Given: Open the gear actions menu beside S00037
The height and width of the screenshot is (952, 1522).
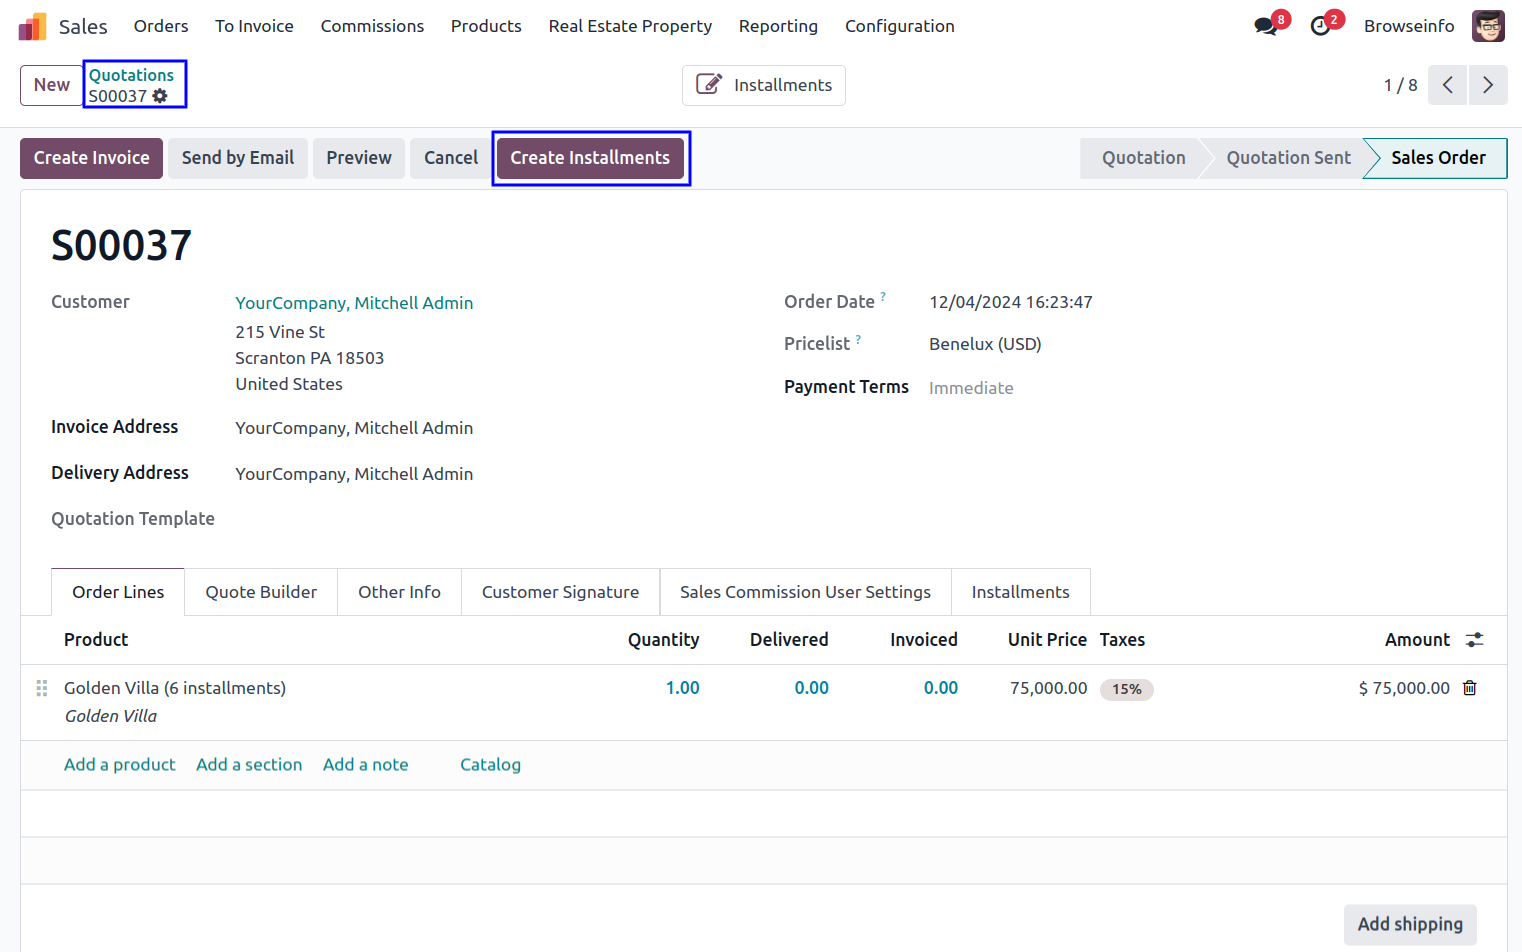Looking at the screenshot, I should pos(160,96).
